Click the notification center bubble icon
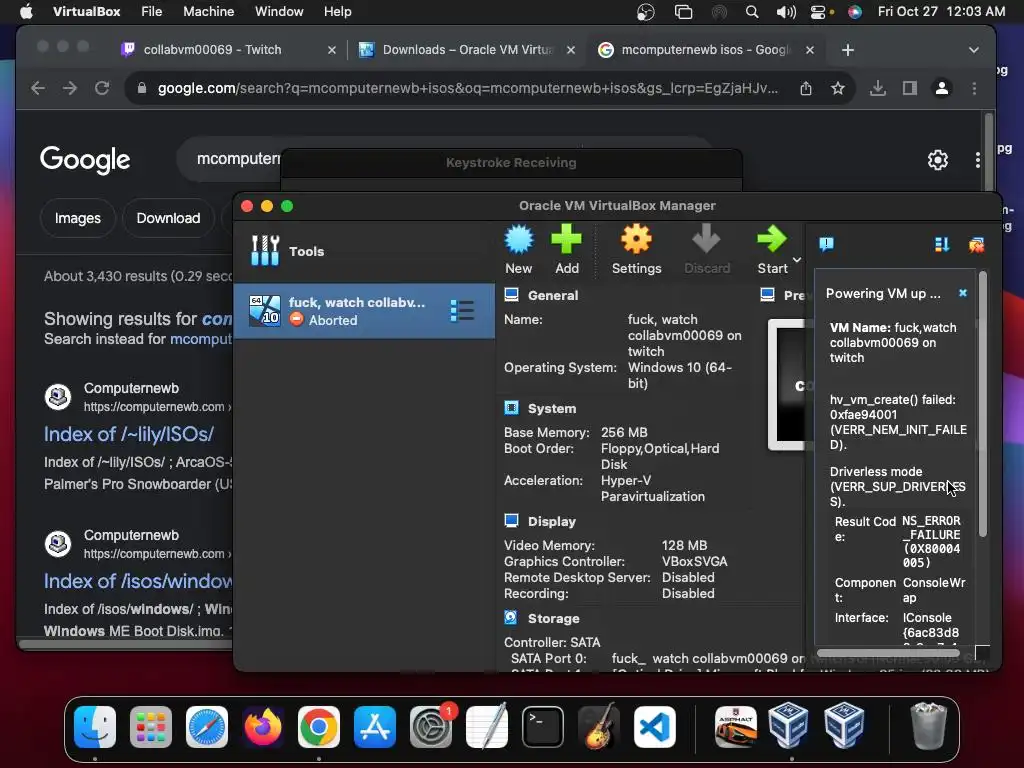 pyautogui.click(x=826, y=244)
